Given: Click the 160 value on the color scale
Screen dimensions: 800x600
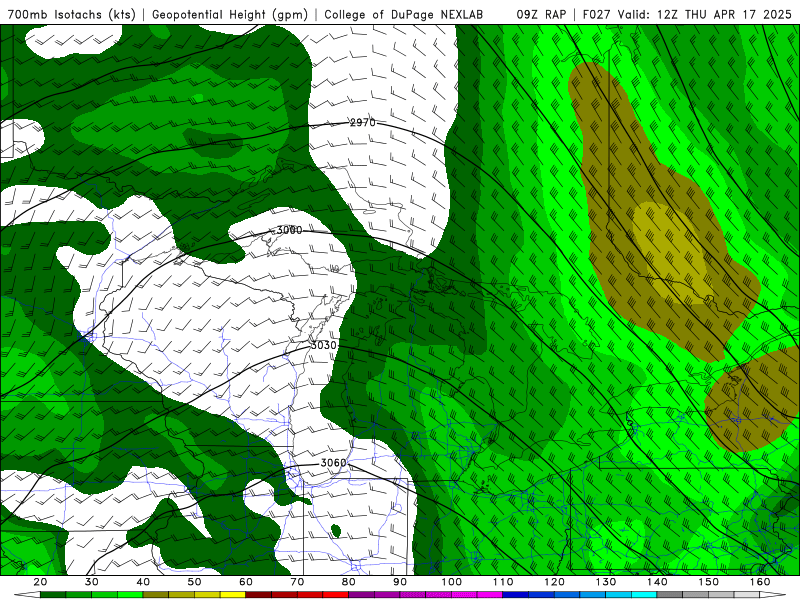Looking at the screenshot, I should tap(760, 582).
